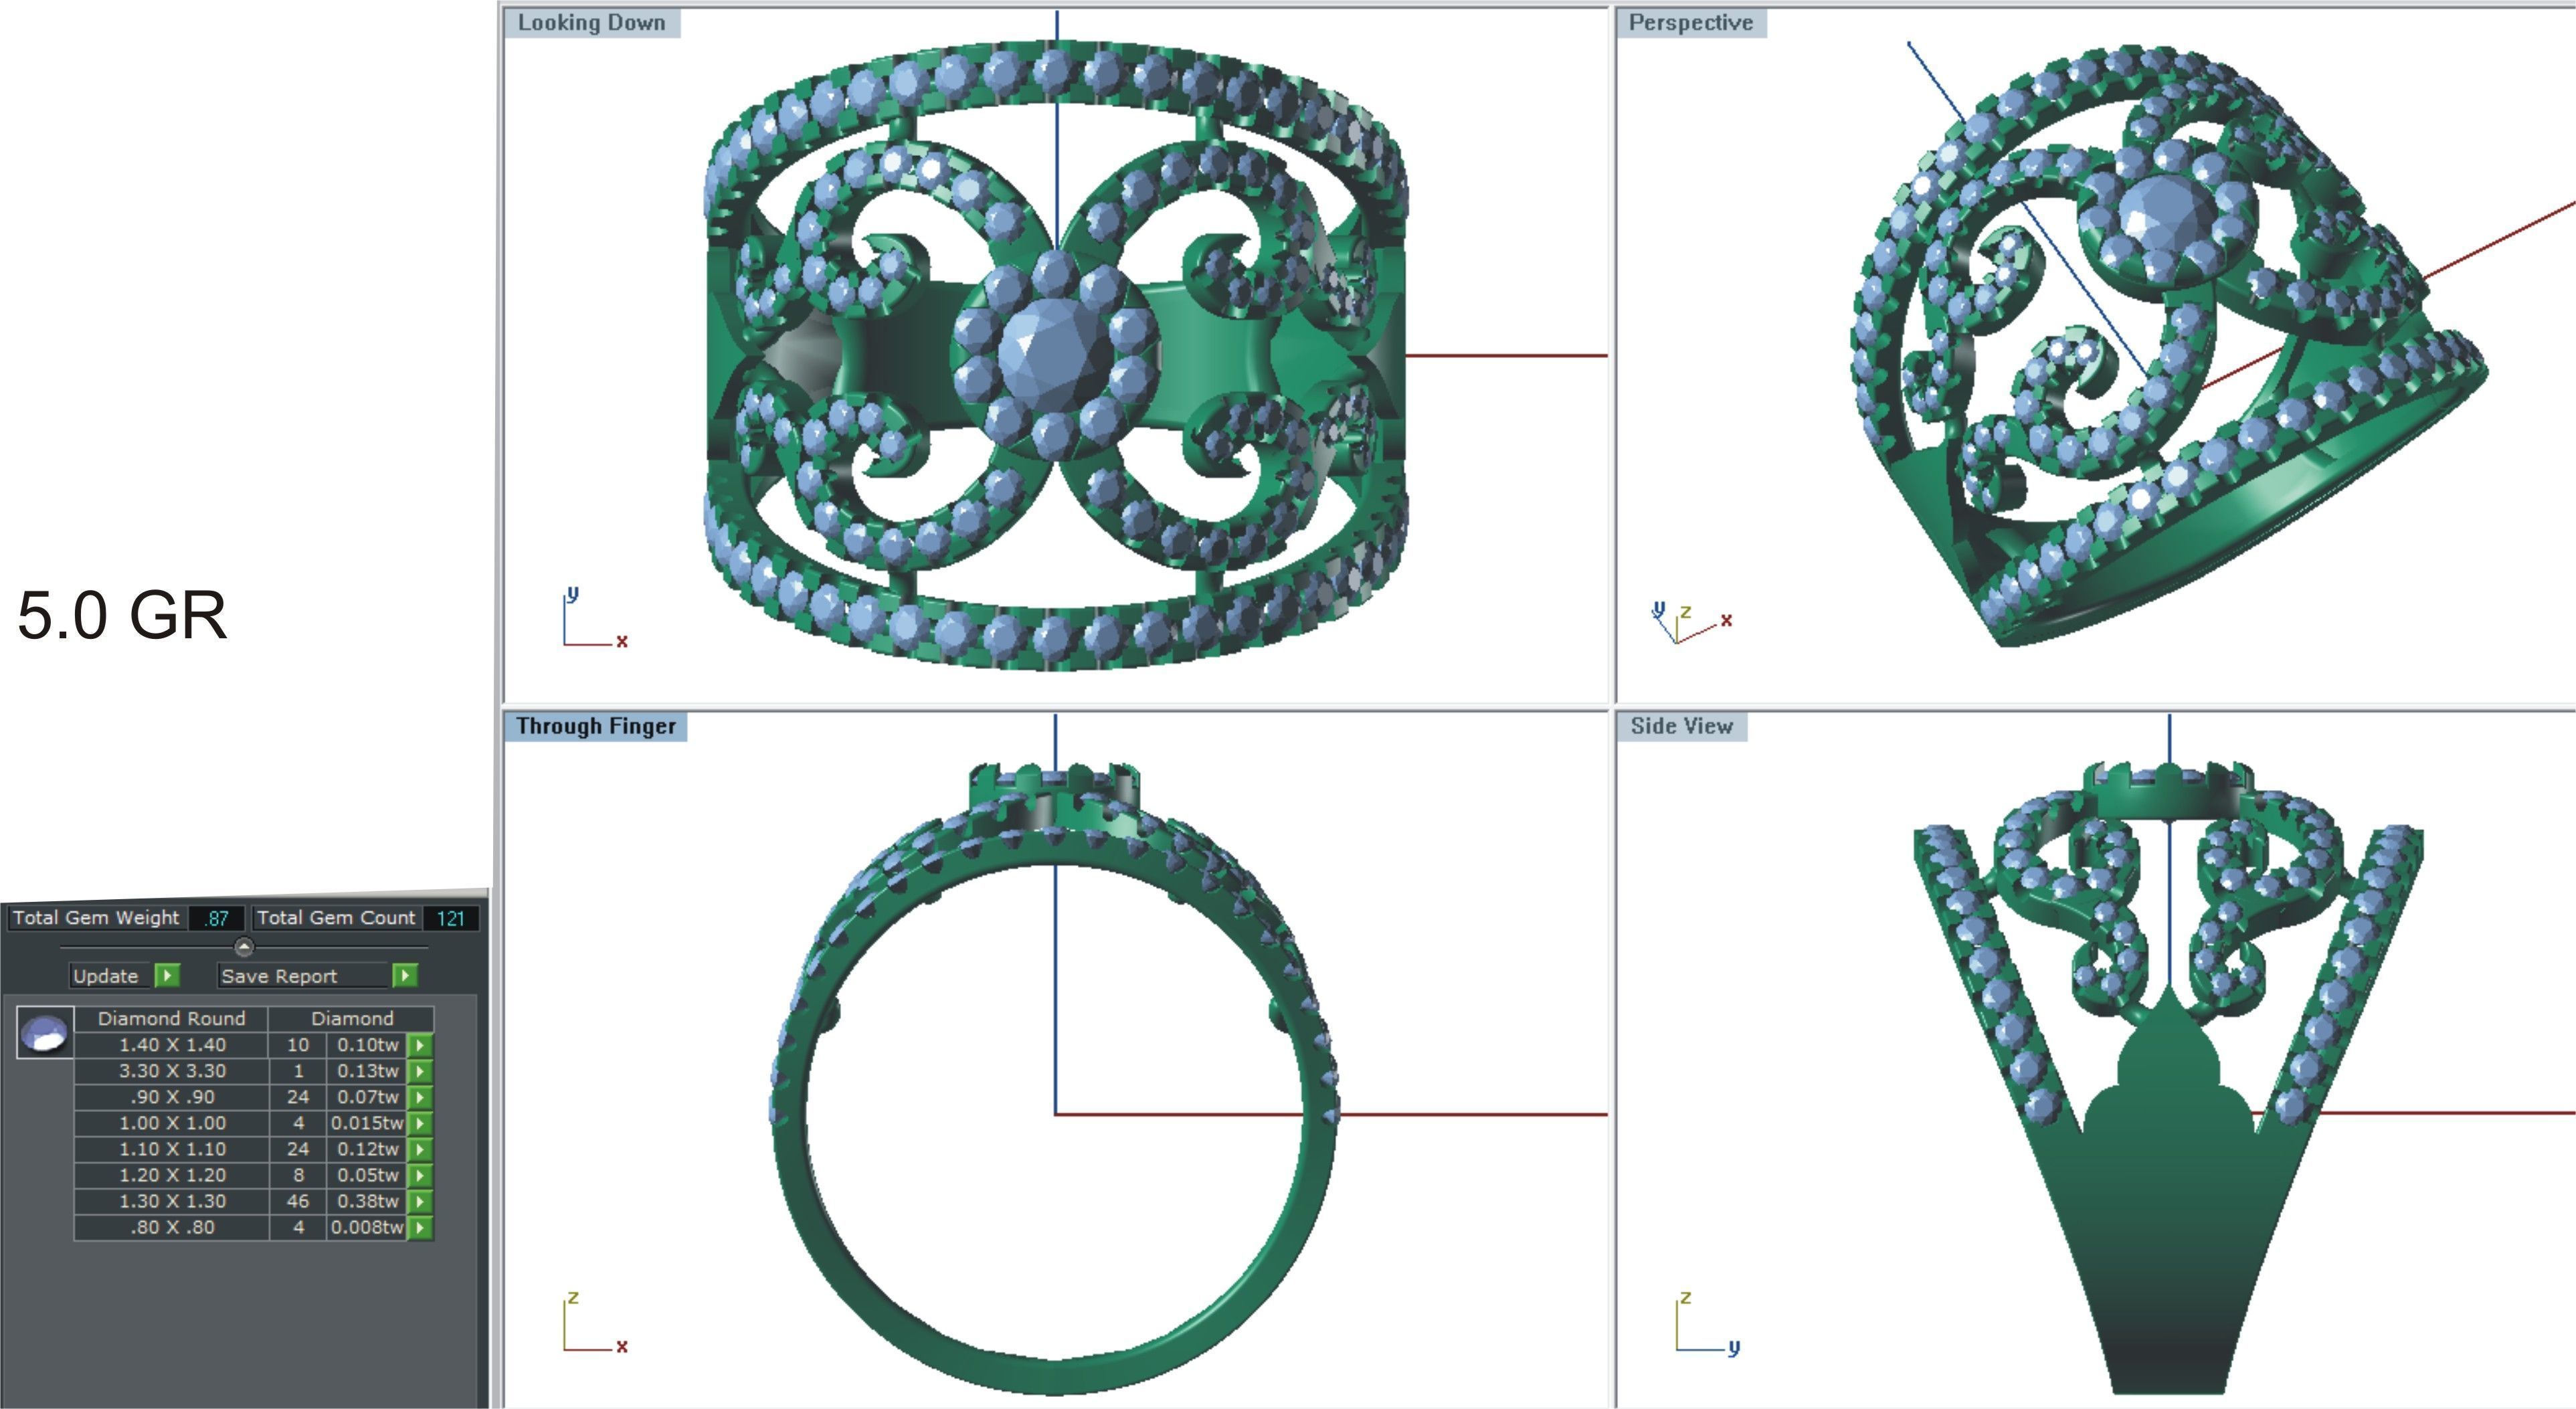Screen dimensions: 2576x1409
Task: Click the 0.38tw weight cell
Action: (367, 1201)
